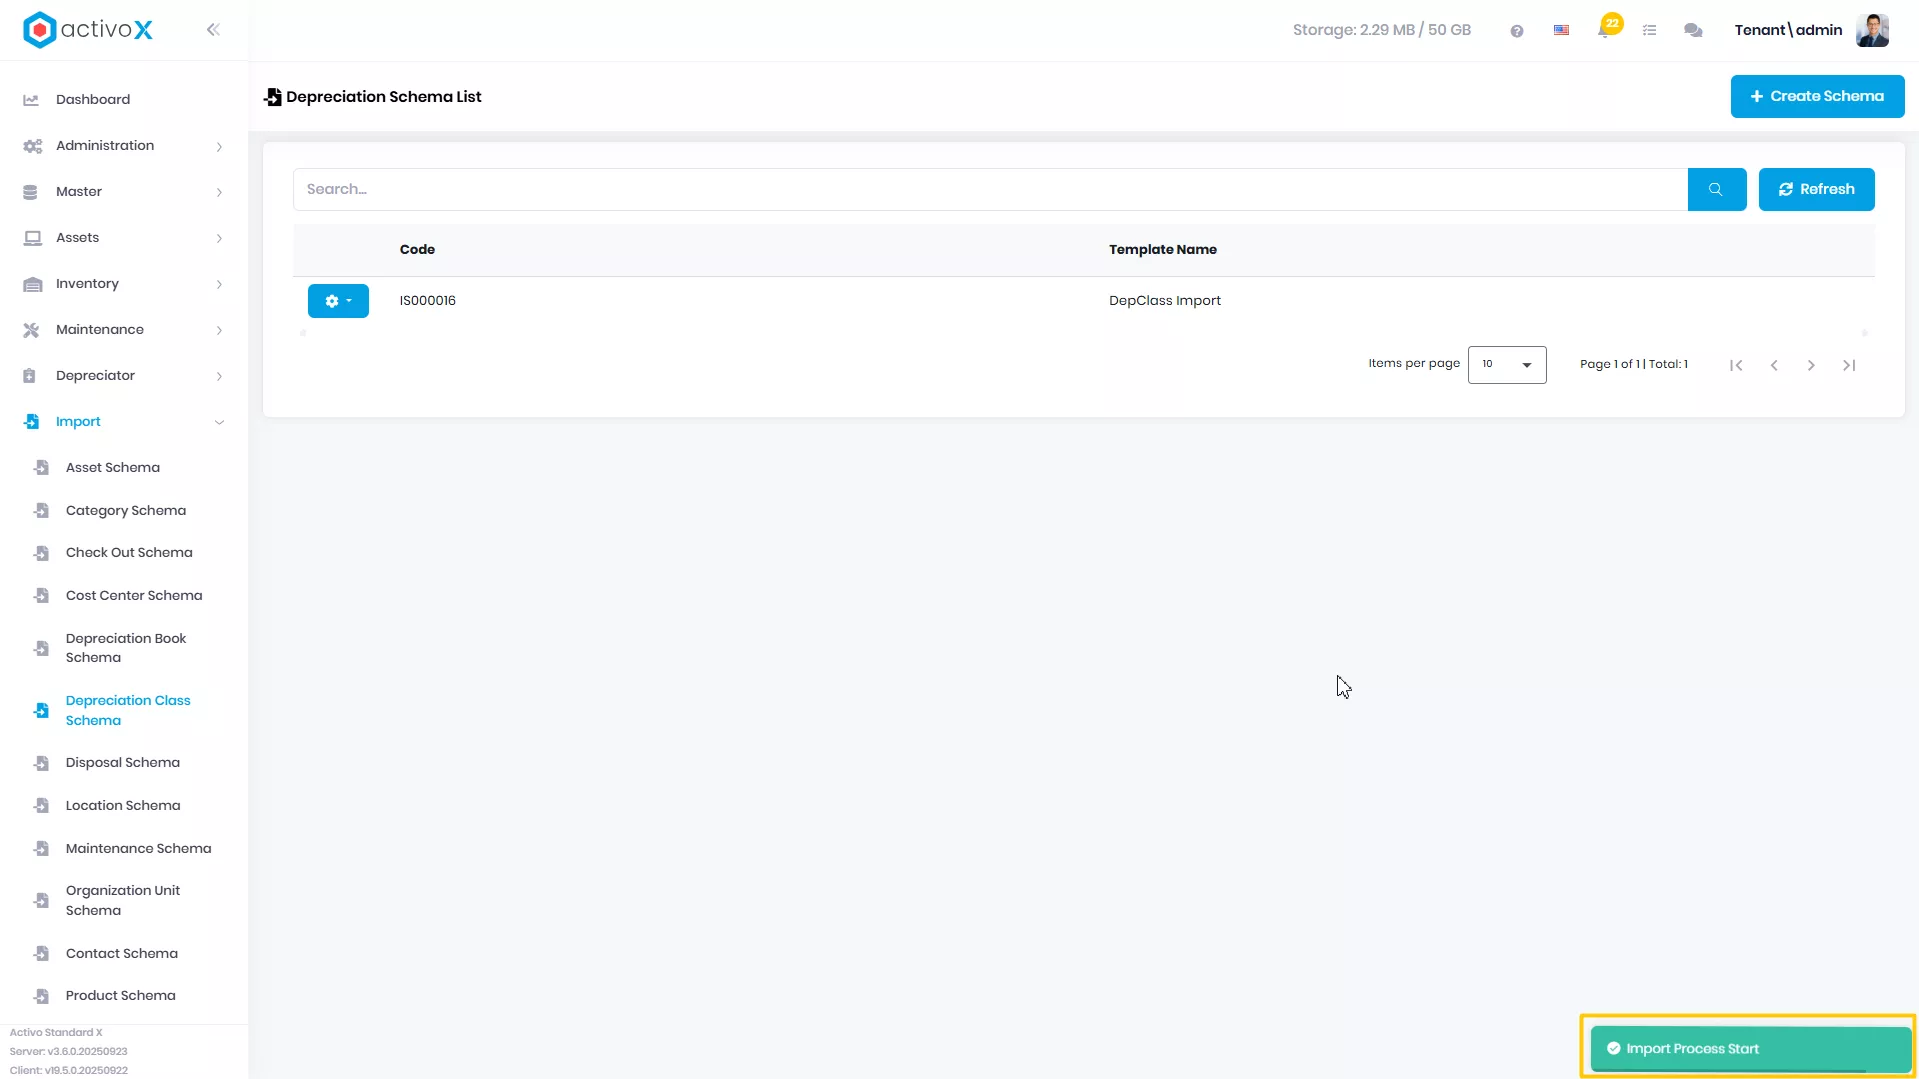1919x1079 pixels.
Task: Click the Assets laptop icon
Action: pyautogui.click(x=32, y=238)
